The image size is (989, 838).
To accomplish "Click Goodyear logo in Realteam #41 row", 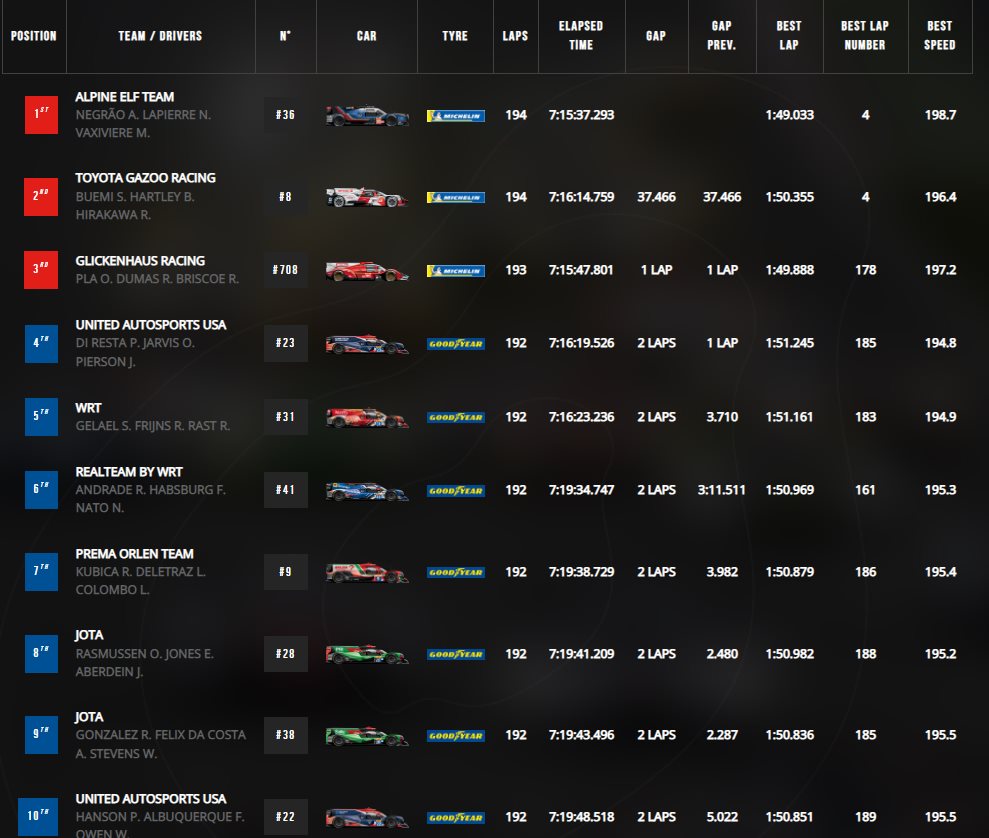I will [x=455, y=491].
